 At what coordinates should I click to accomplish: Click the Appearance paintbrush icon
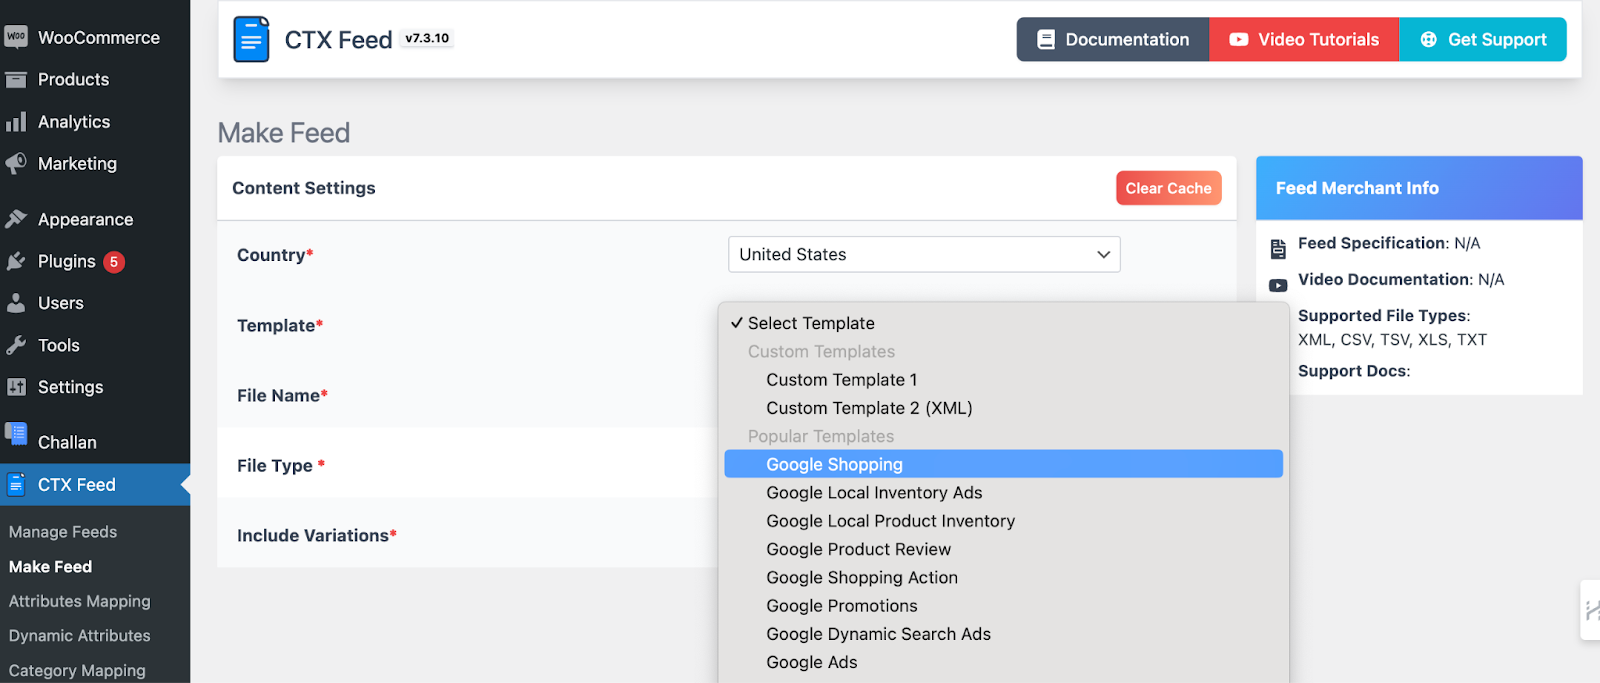click(16, 219)
